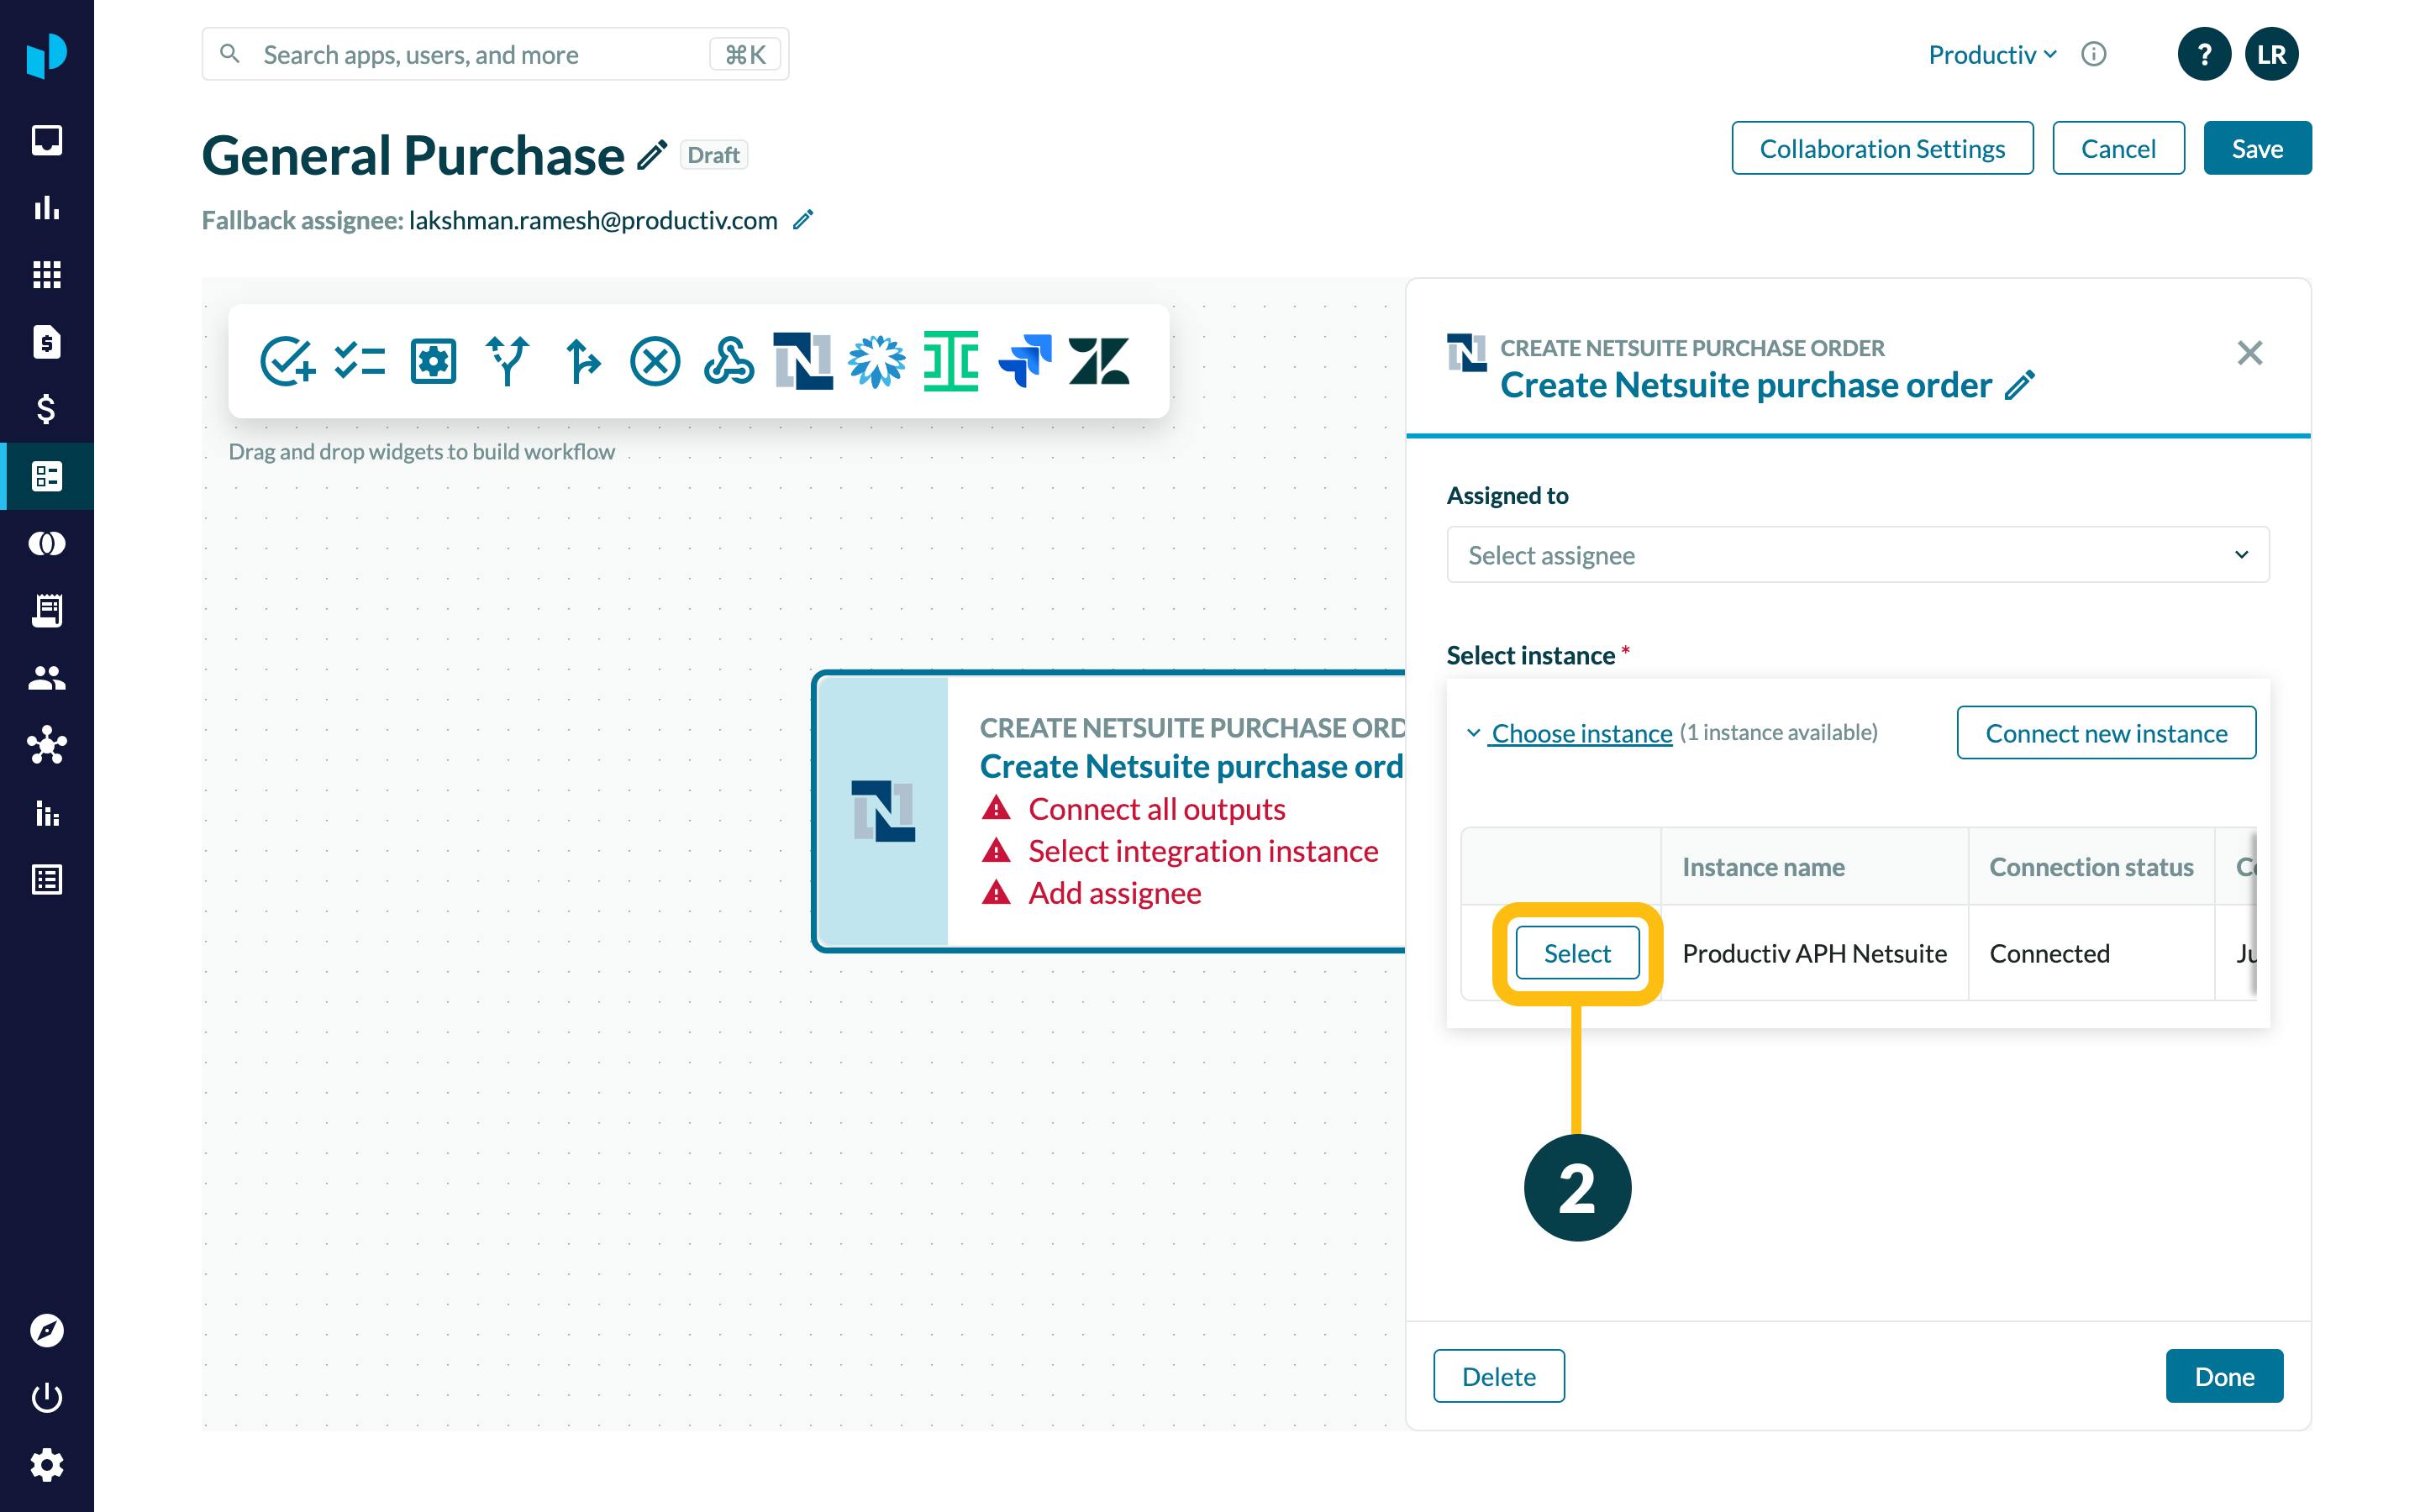Select the Jira widget icon
Image resolution: width=2420 pixels, height=1512 pixels.
point(1024,361)
